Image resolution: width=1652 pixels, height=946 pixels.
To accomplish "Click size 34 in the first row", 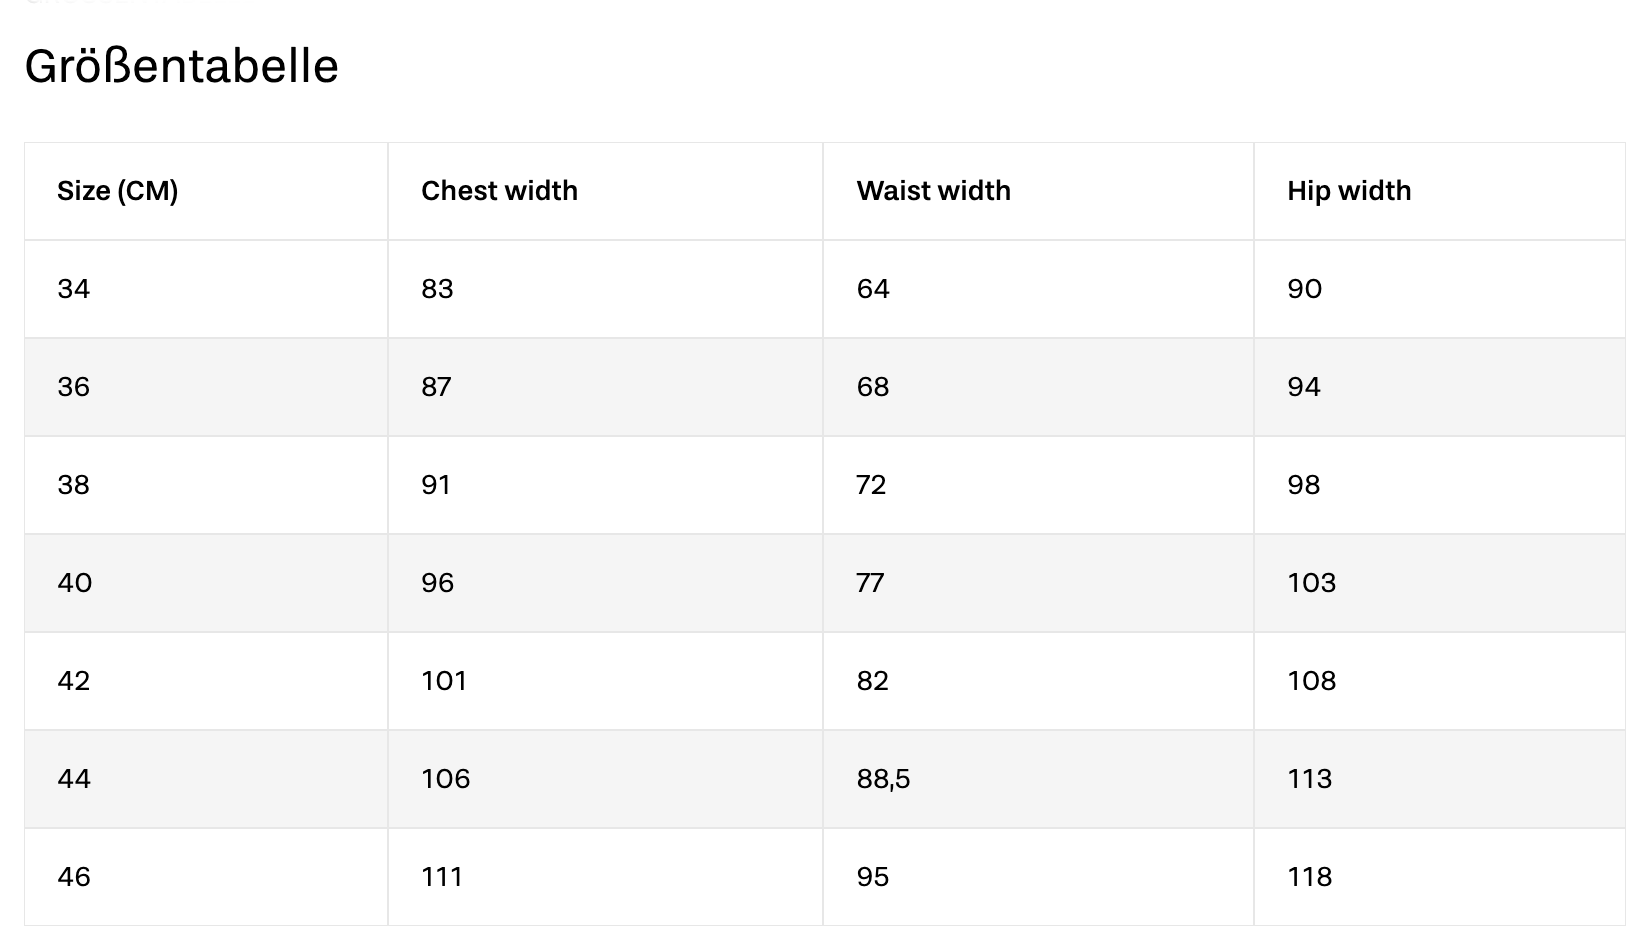I will [x=74, y=289].
